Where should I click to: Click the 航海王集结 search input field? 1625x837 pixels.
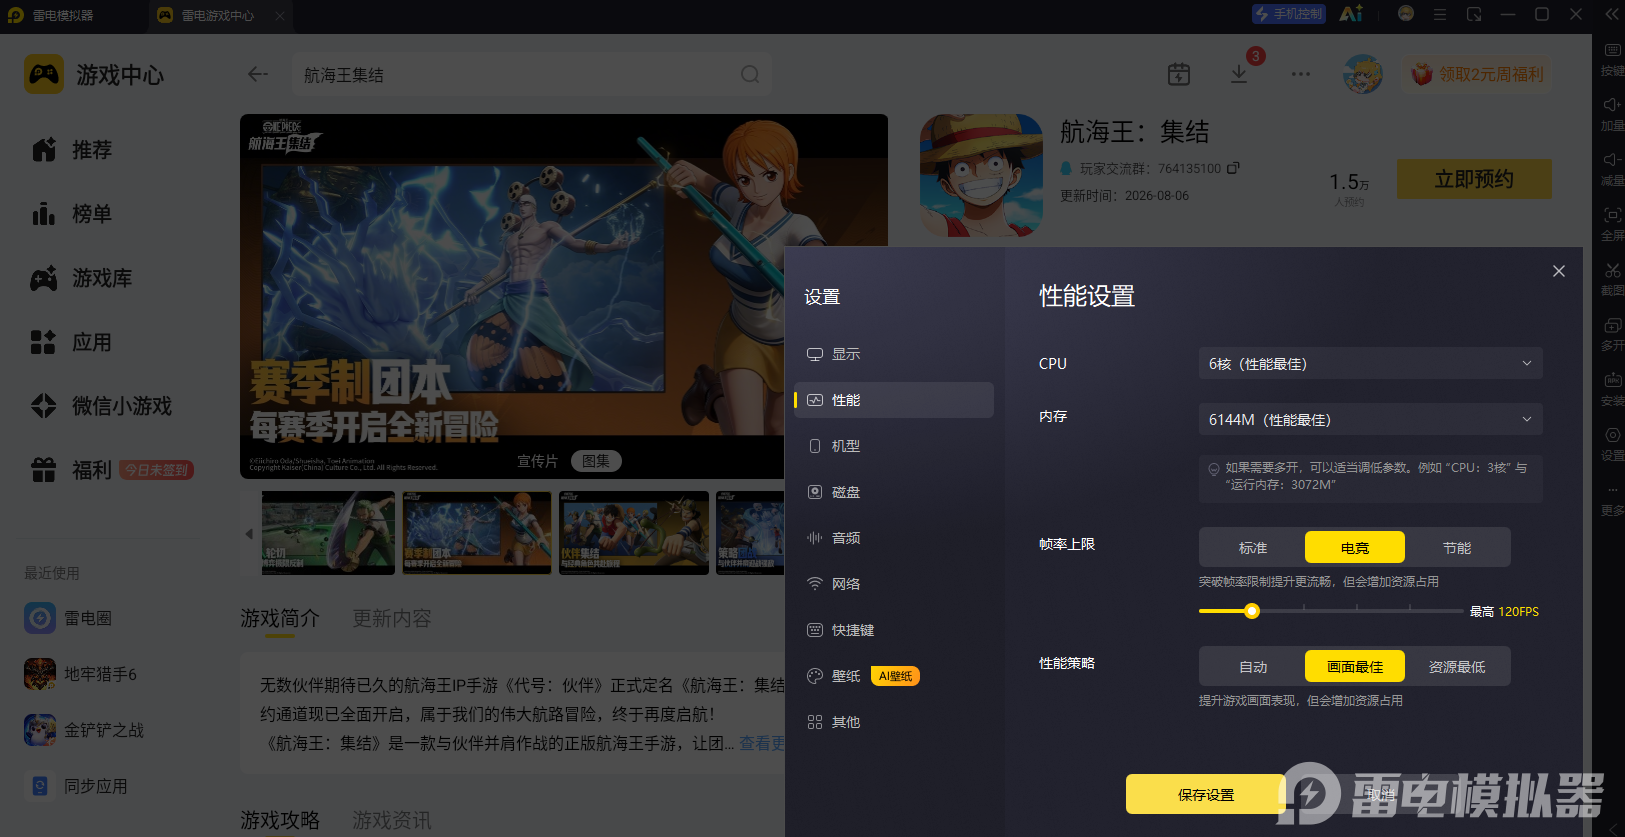(520, 75)
